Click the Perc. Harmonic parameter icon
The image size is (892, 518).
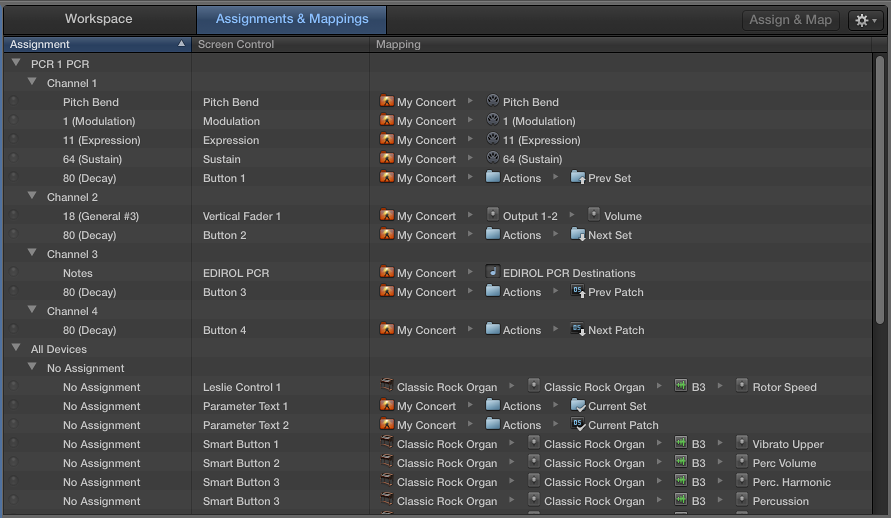pyautogui.click(x=741, y=481)
